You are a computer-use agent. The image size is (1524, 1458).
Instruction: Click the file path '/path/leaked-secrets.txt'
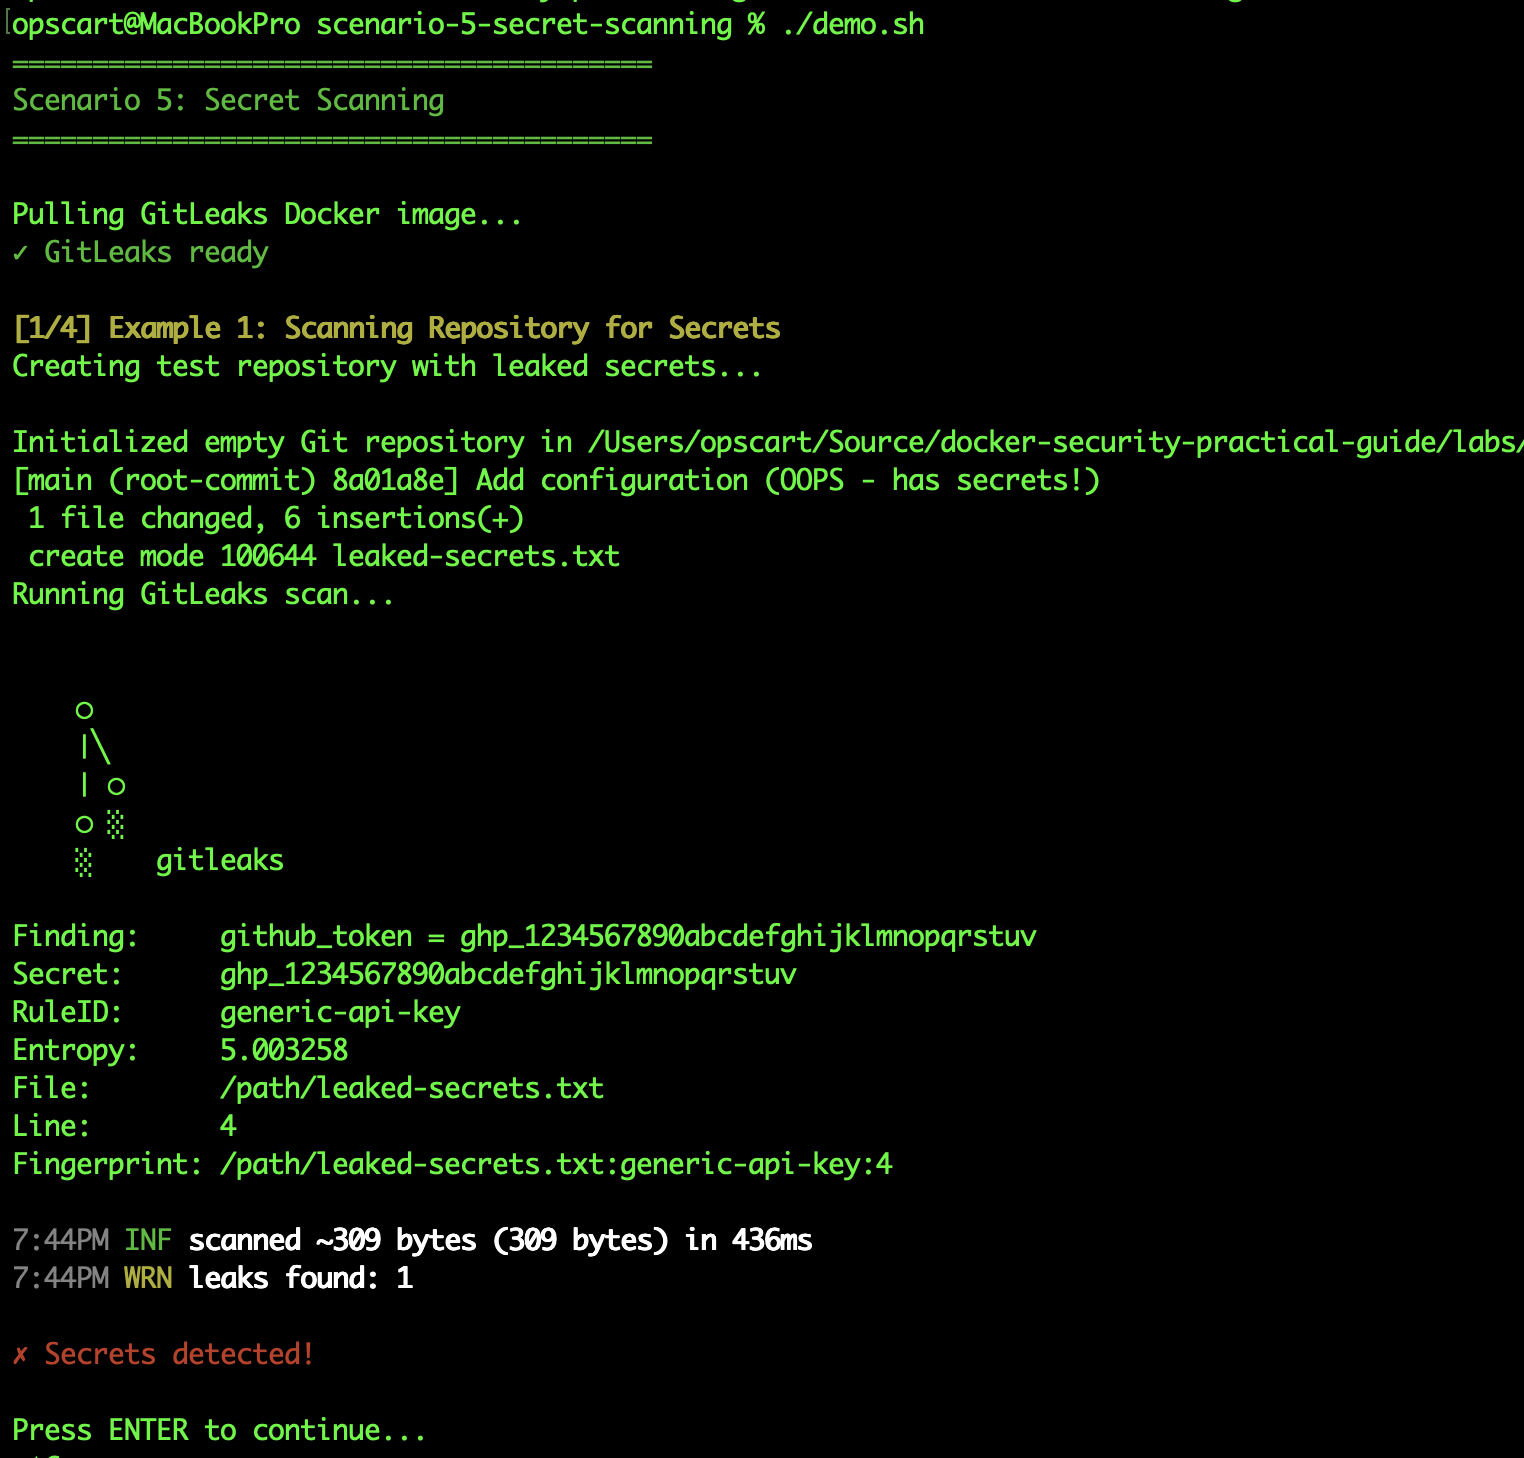[x=412, y=1088]
